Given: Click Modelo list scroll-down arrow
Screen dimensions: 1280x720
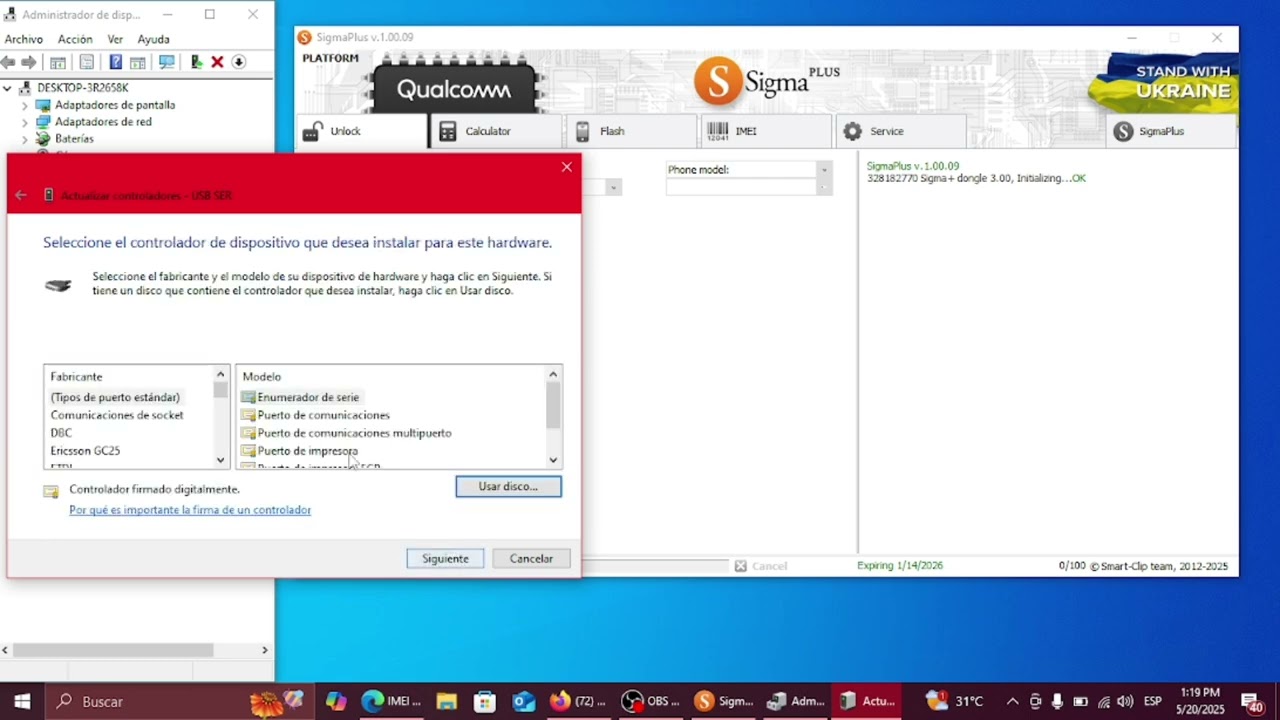Looking at the screenshot, I should pos(553,460).
